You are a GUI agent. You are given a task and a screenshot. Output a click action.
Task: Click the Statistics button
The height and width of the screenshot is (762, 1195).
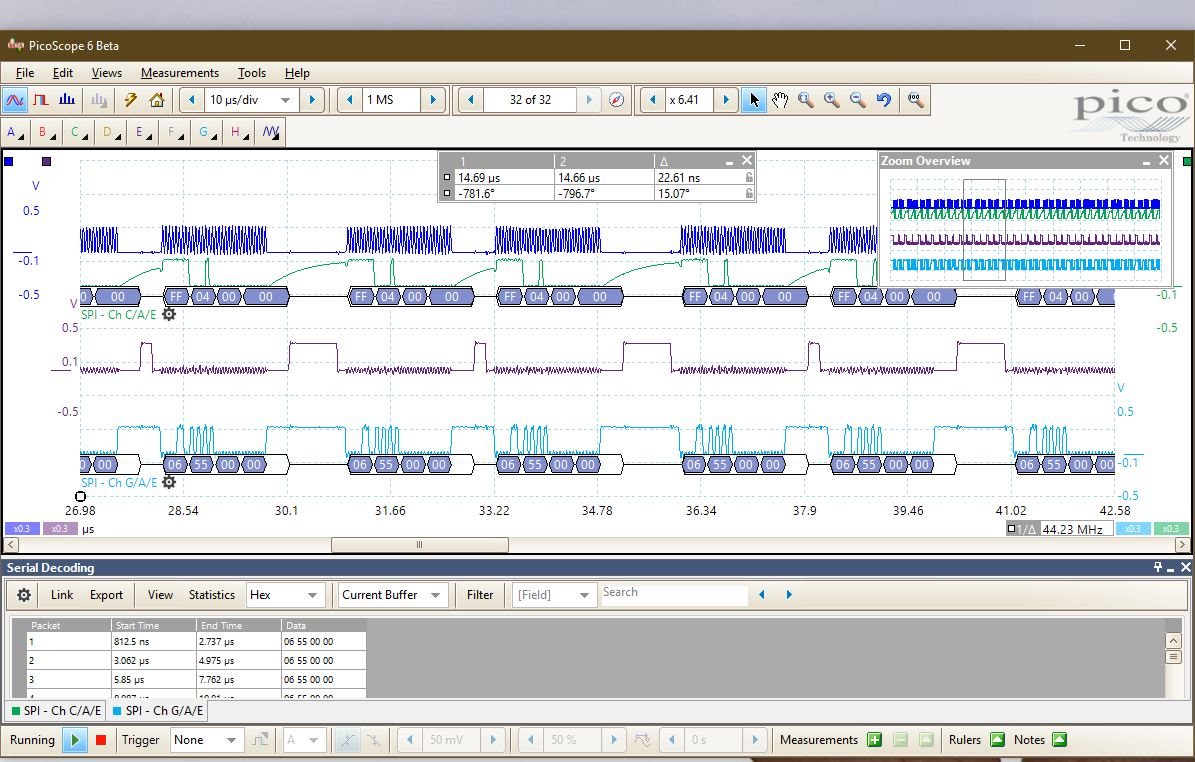click(212, 595)
